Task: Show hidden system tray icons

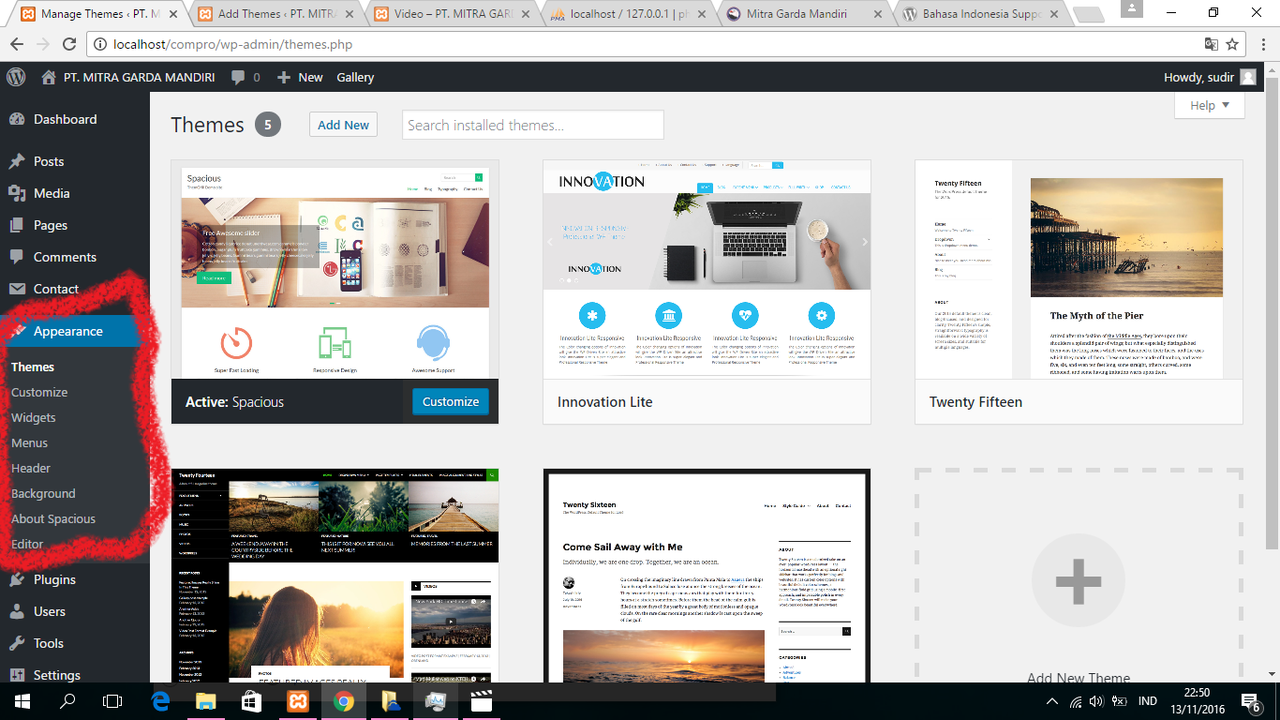Action: [x=1051, y=702]
